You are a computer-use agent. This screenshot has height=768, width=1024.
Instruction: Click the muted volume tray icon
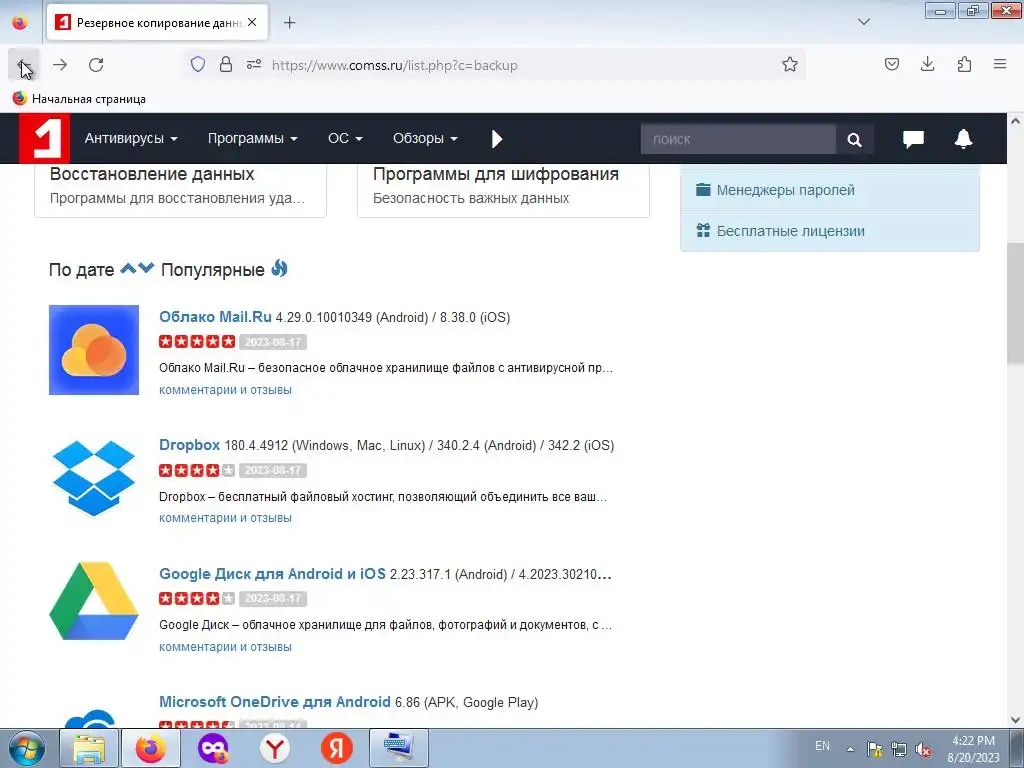click(x=923, y=750)
